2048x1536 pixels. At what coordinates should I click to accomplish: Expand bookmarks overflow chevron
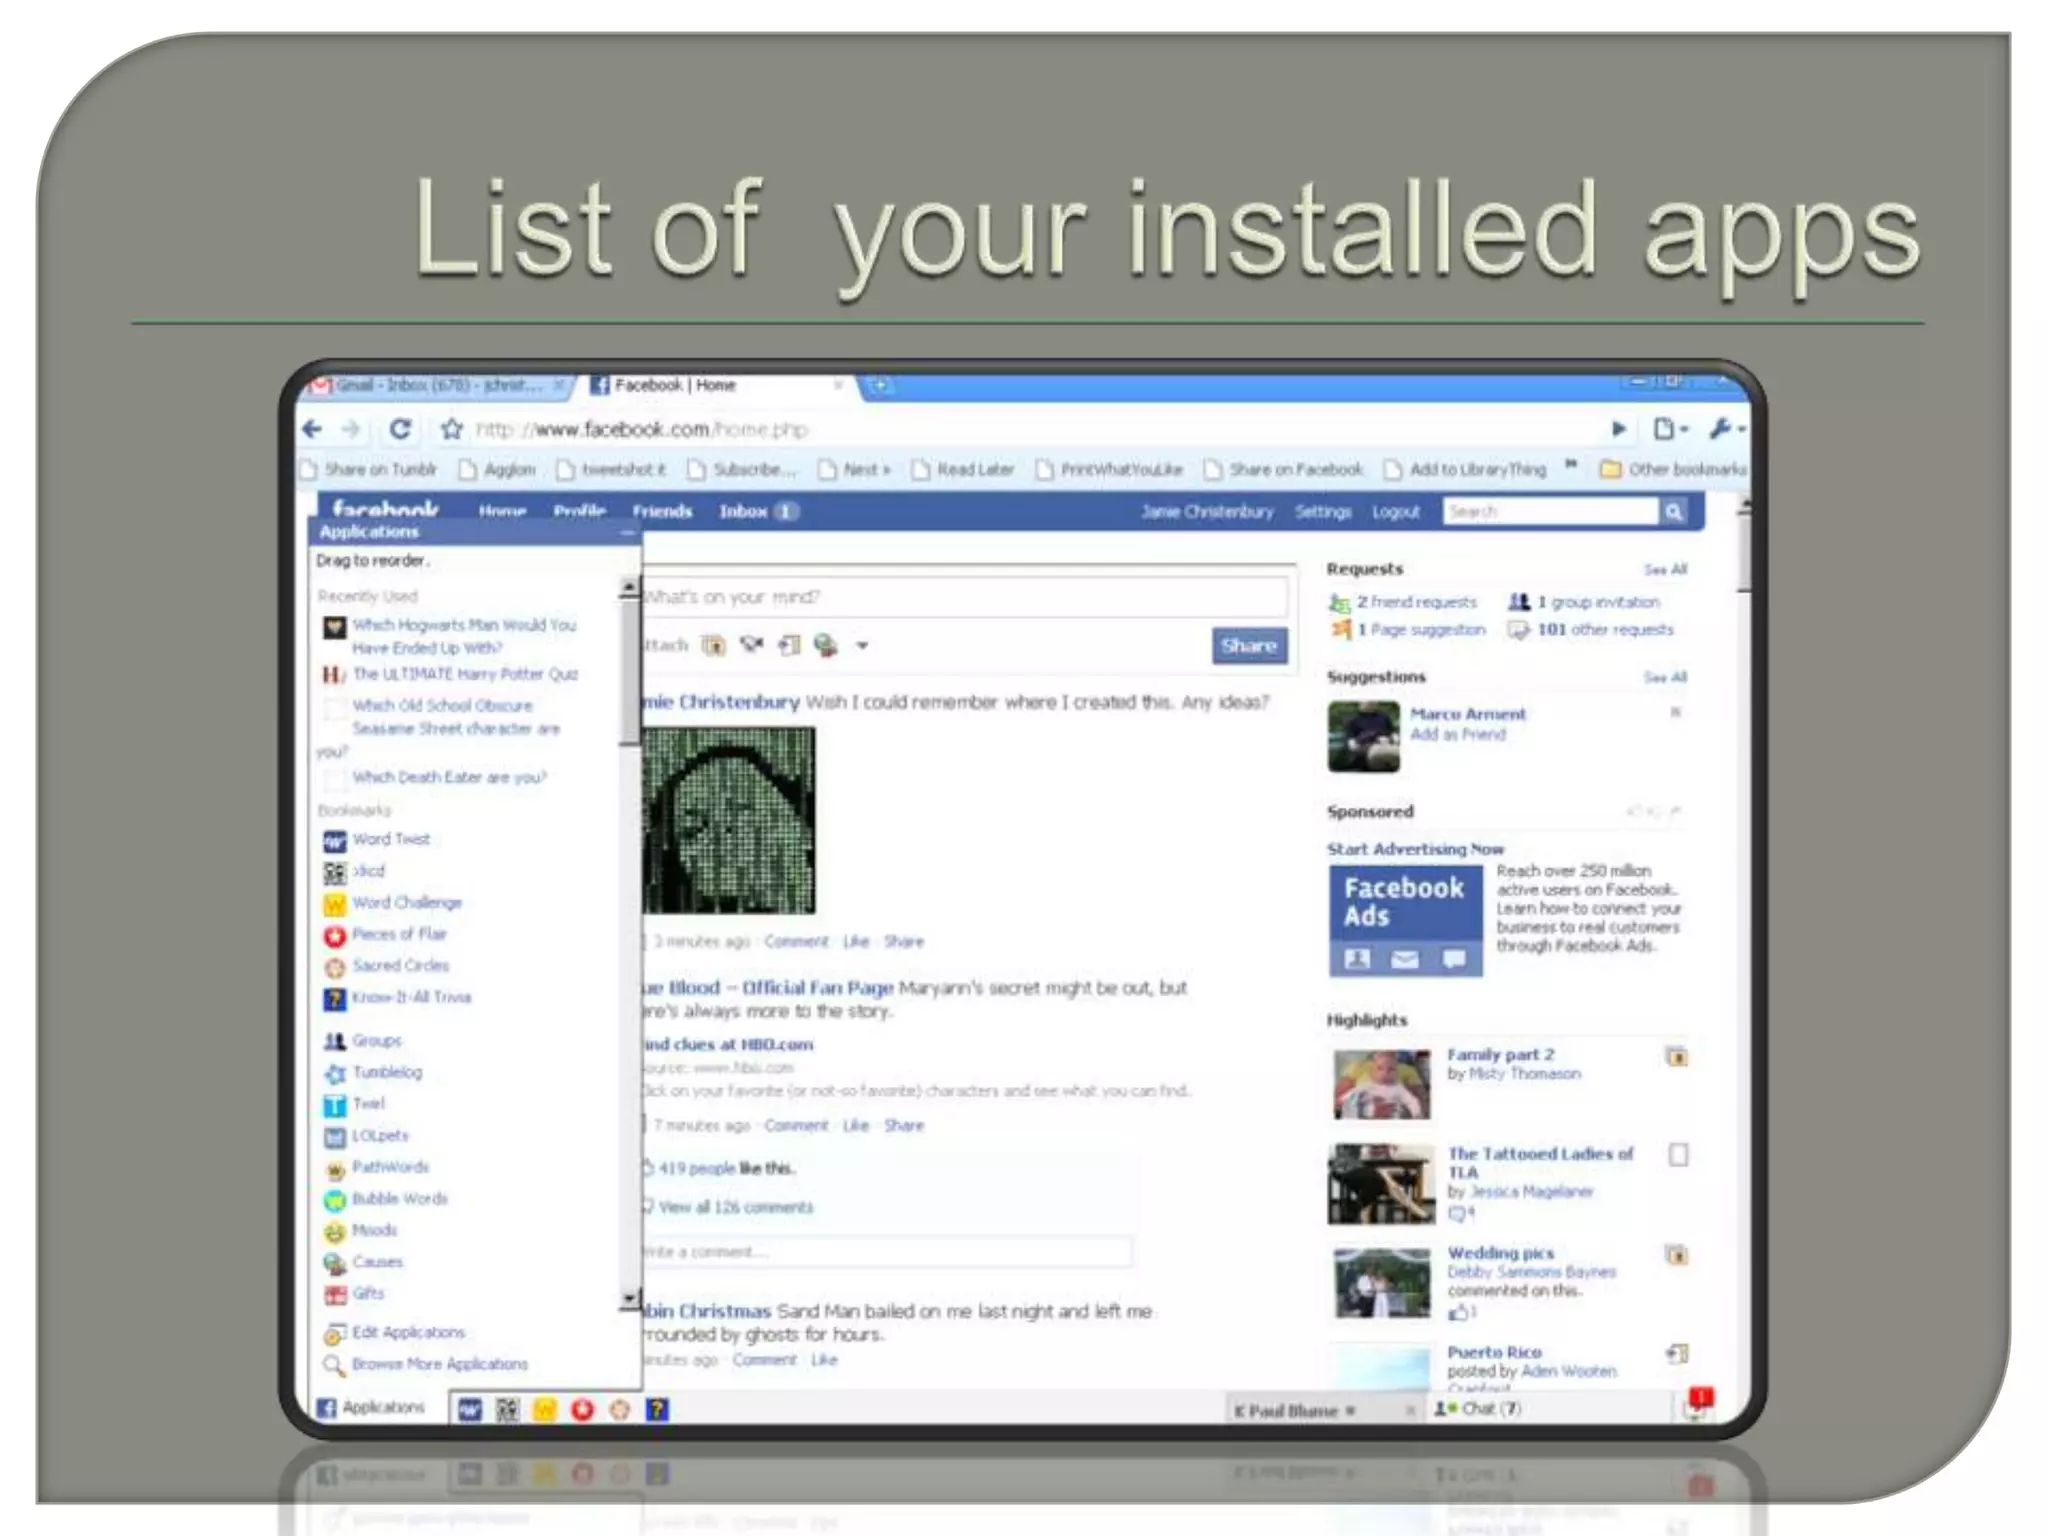pos(1570,465)
